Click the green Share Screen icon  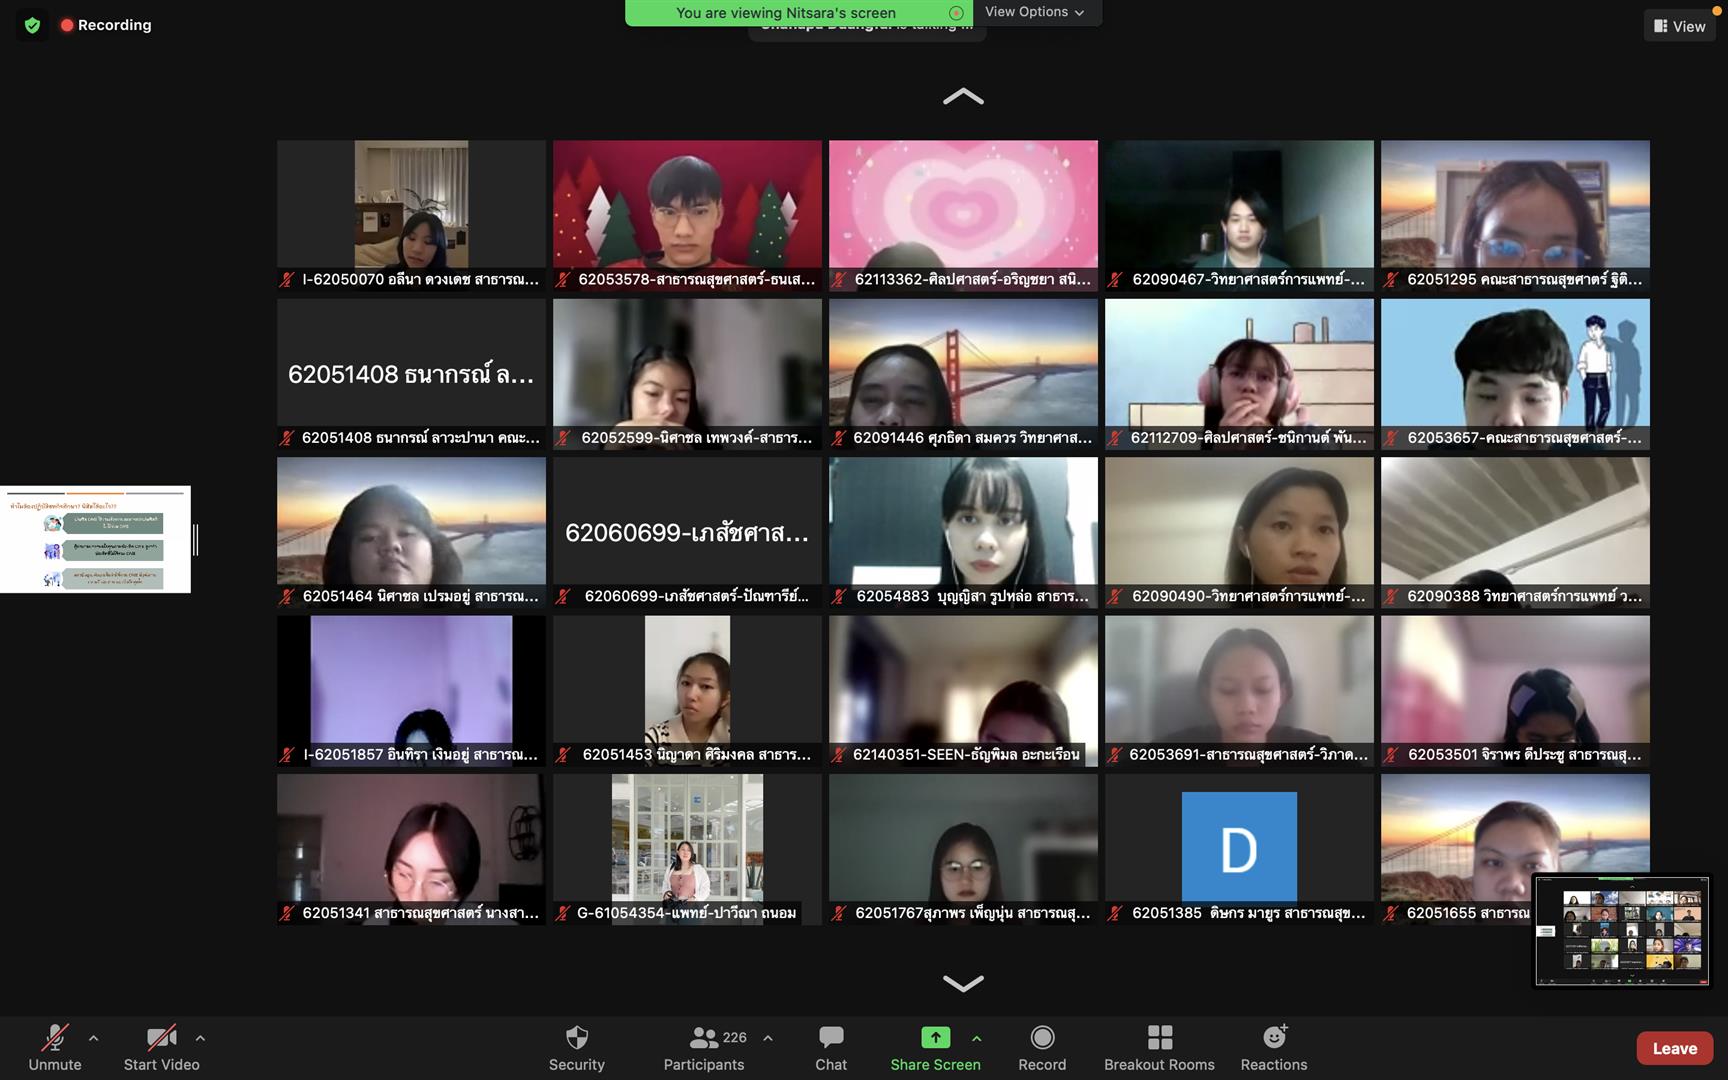pos(935,1037)
